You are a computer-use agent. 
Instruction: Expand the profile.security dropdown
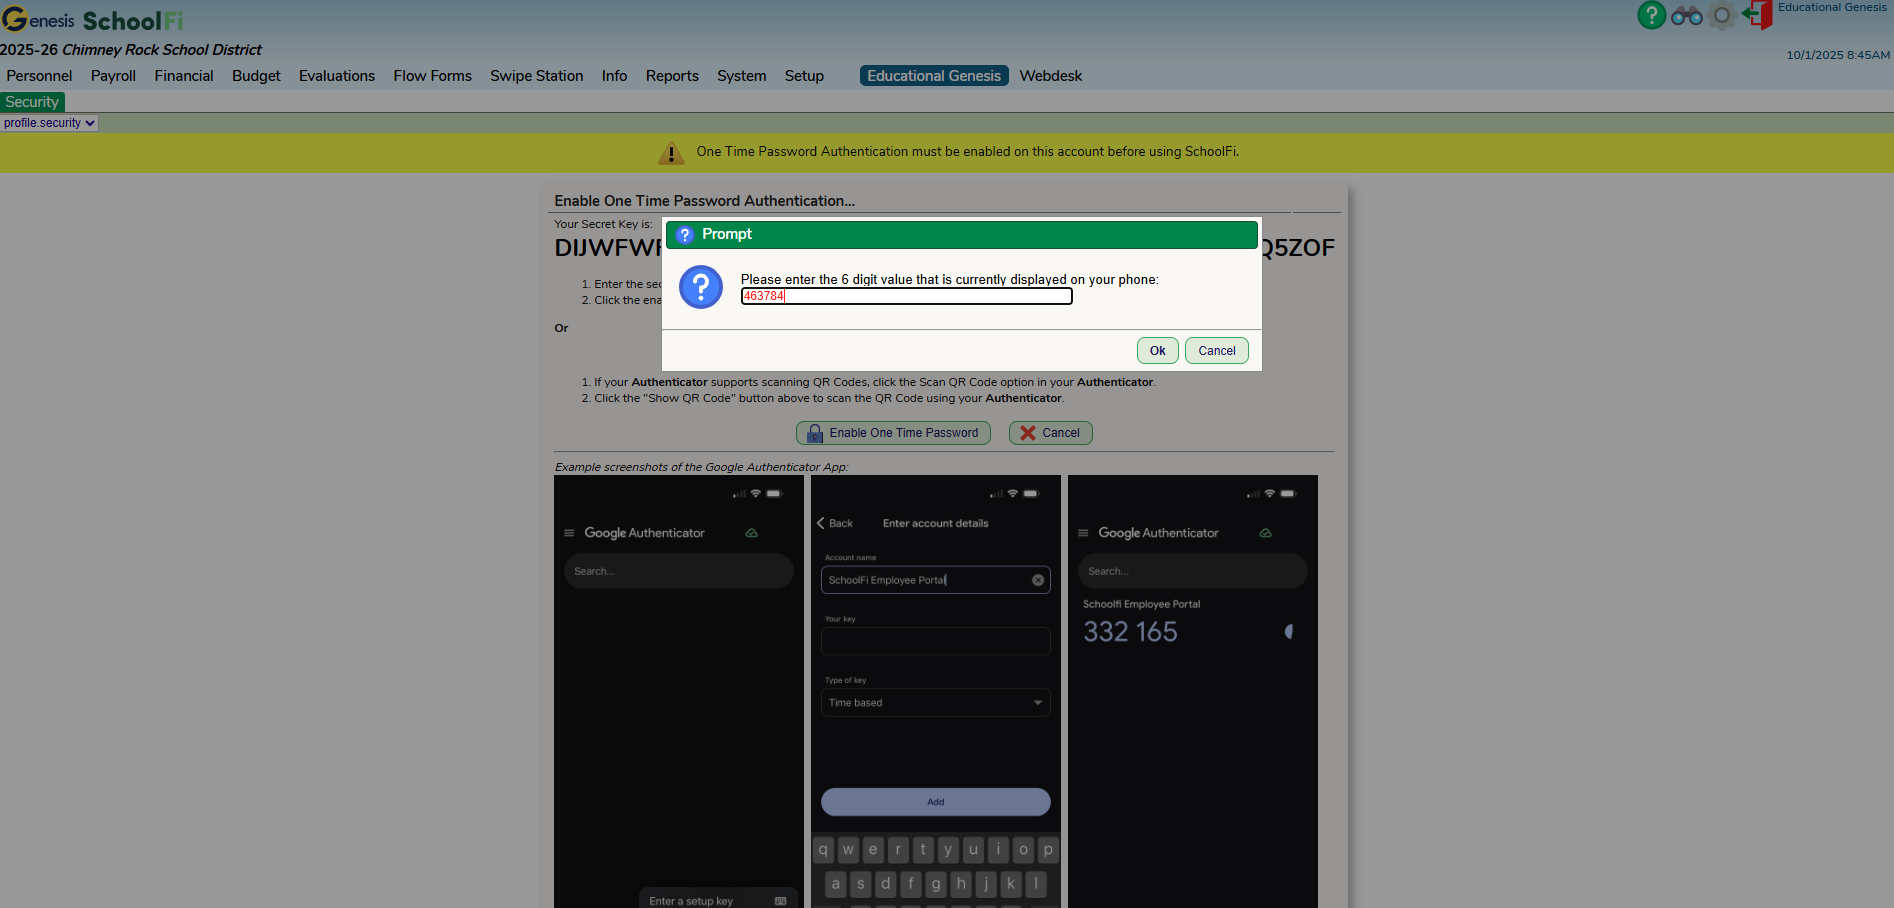tap(49, 123)
